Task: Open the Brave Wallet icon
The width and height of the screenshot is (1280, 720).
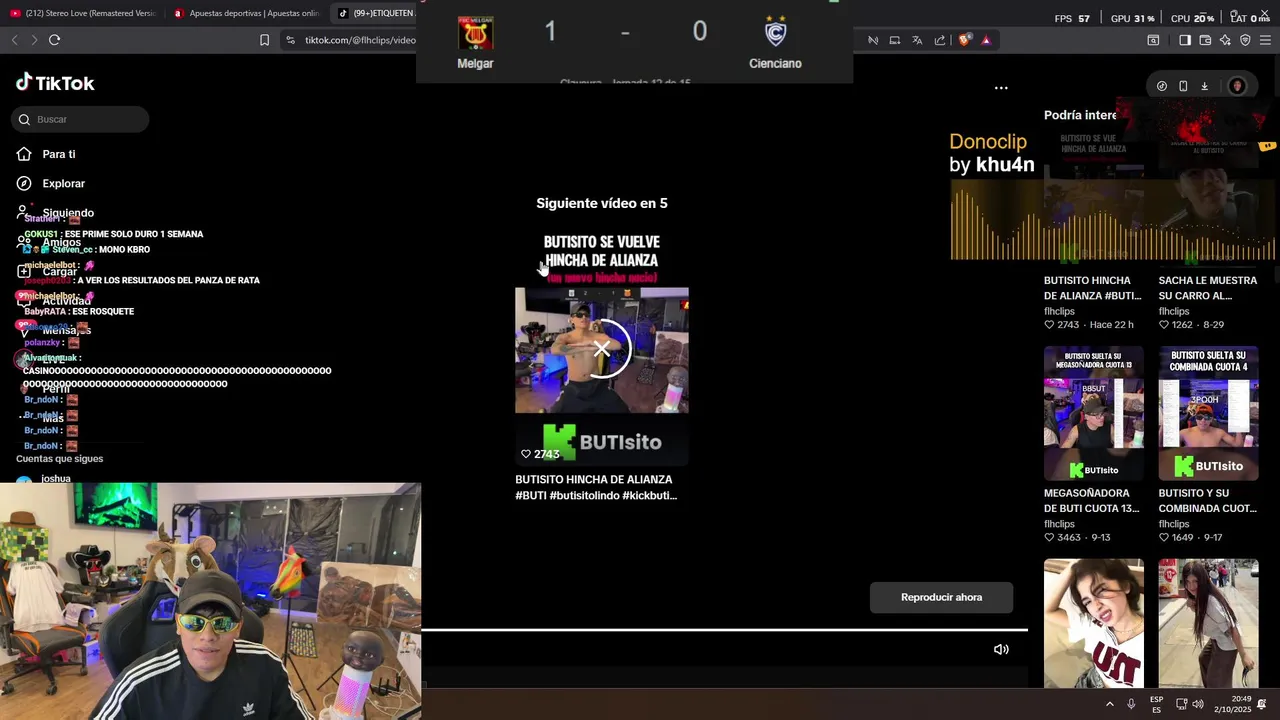Action: (x=1205, y=40)
